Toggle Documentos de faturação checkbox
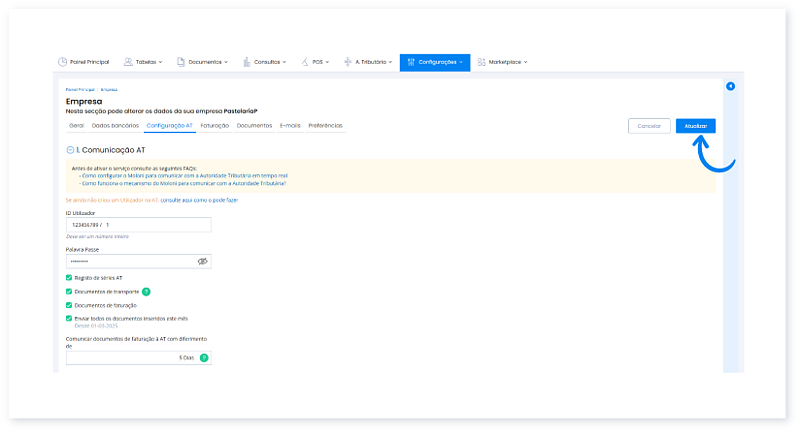This screenshot has height=433, width=800. [69, 304]
